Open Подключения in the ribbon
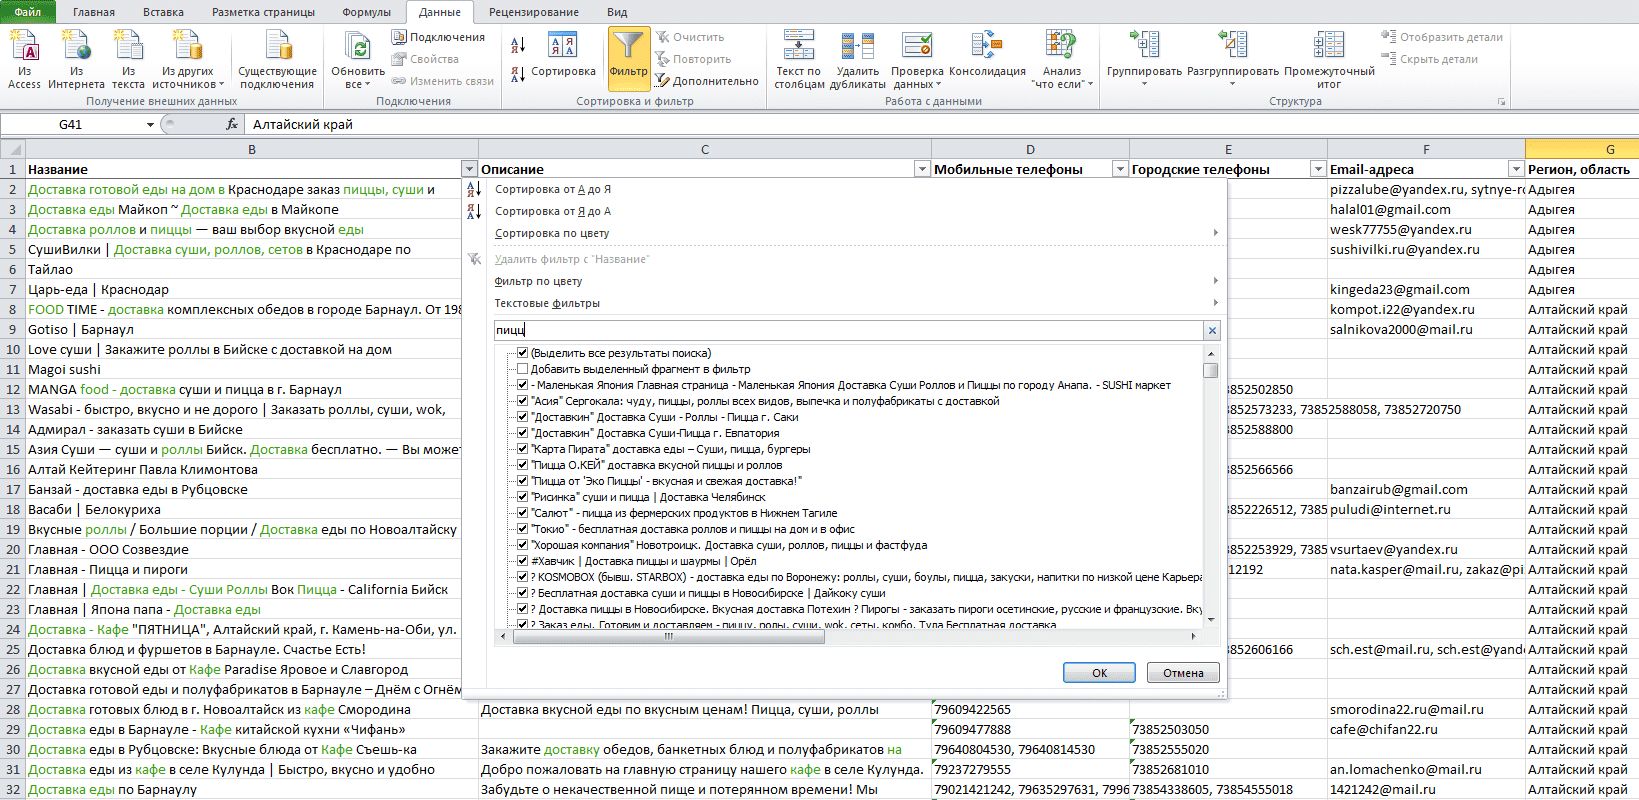Viewport: 1639px width, 800px height. coord(438,37)
